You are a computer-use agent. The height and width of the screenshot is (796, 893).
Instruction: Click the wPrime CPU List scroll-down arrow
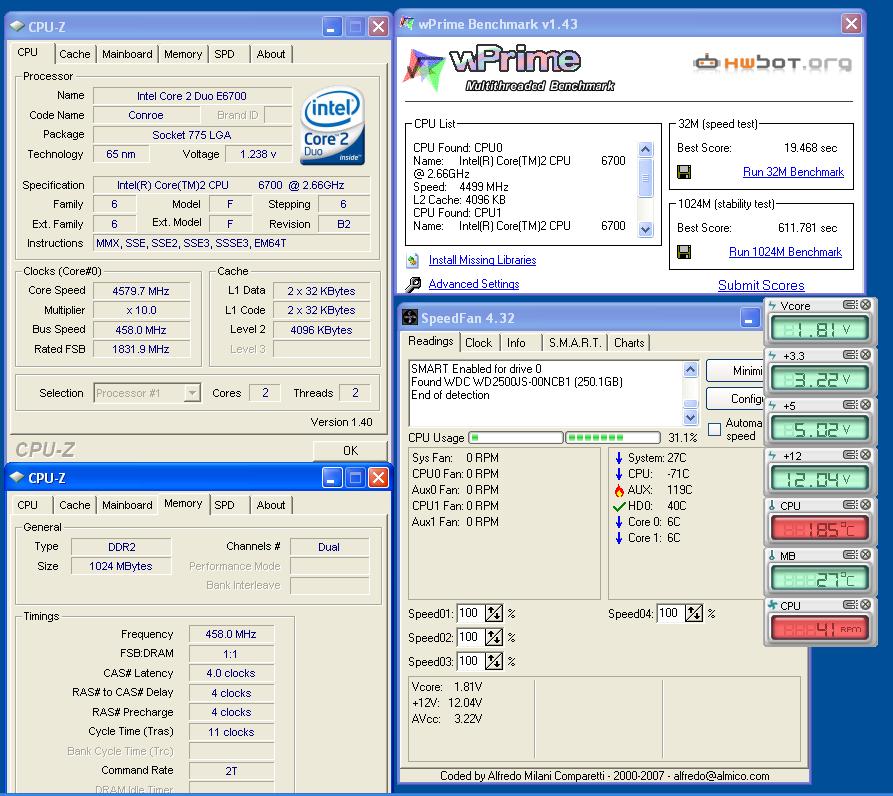pos(645,229)
